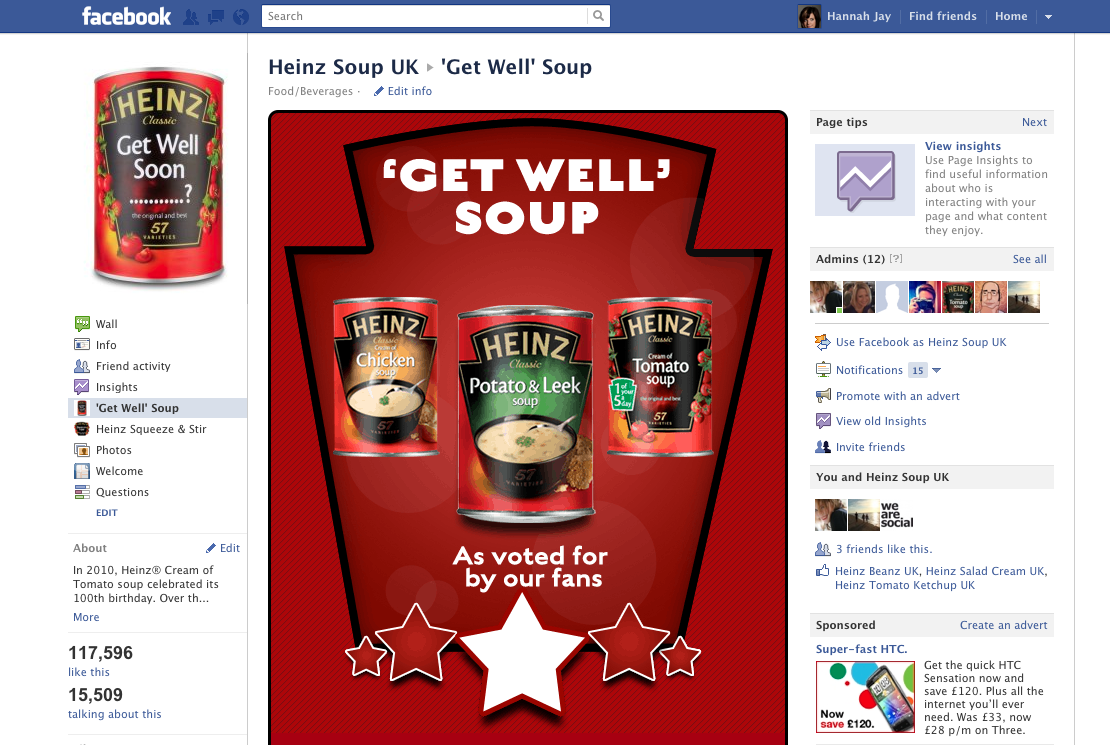Click the HTC sponsored advert thumbnail

tap(865, 697)
